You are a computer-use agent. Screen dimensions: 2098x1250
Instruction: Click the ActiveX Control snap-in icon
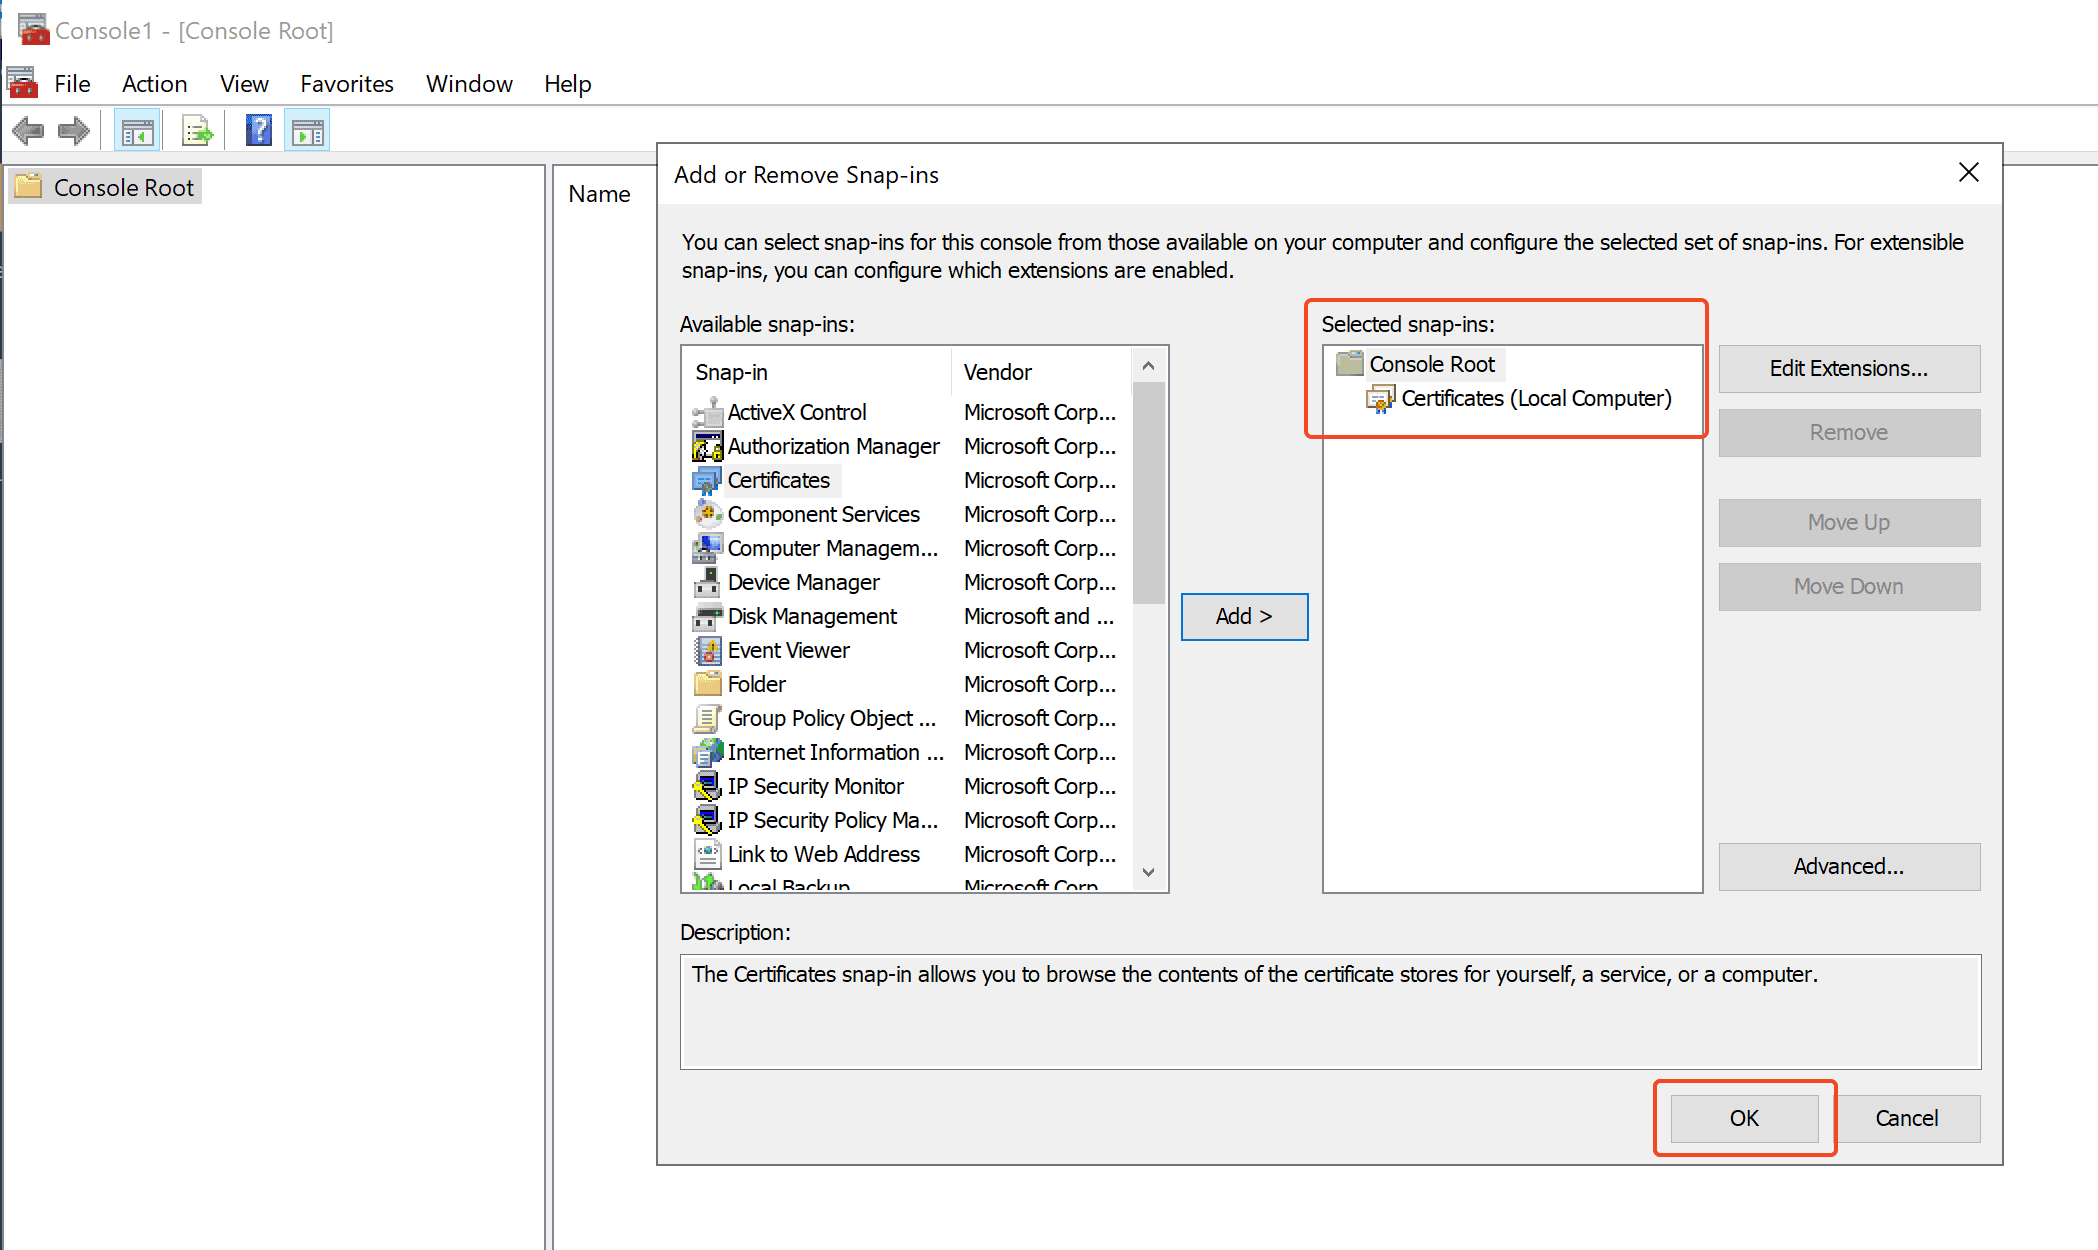coord(707,412)
